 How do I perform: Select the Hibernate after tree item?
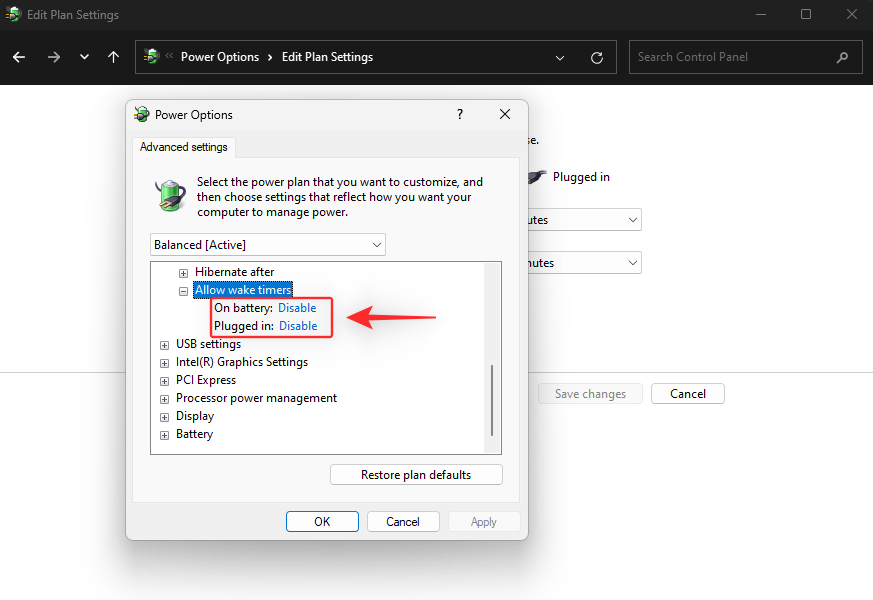(234, 272)
